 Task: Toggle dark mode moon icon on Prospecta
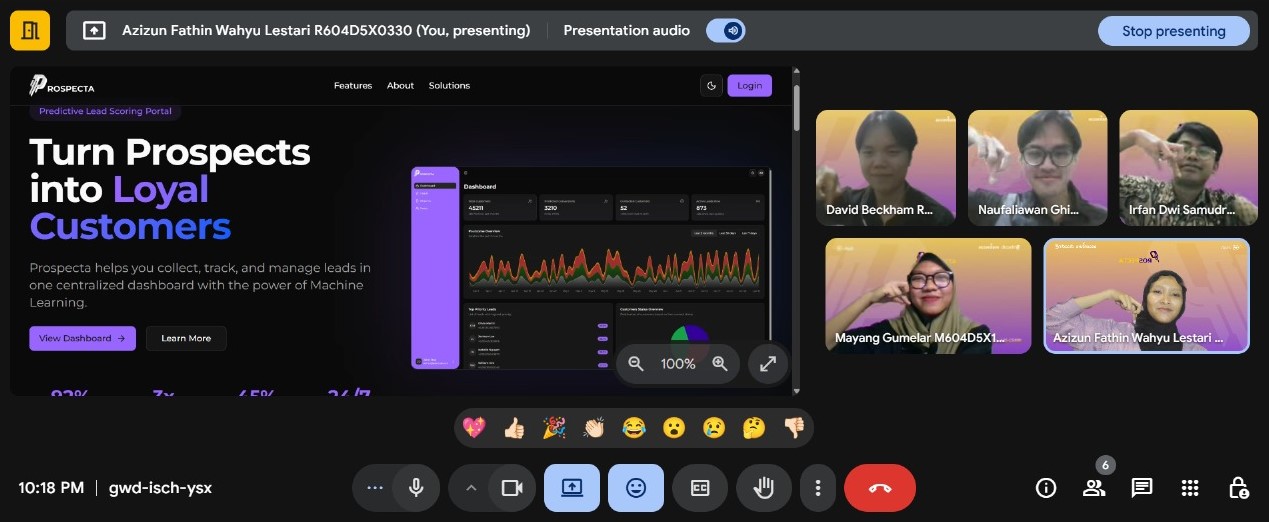click(712, 86)
